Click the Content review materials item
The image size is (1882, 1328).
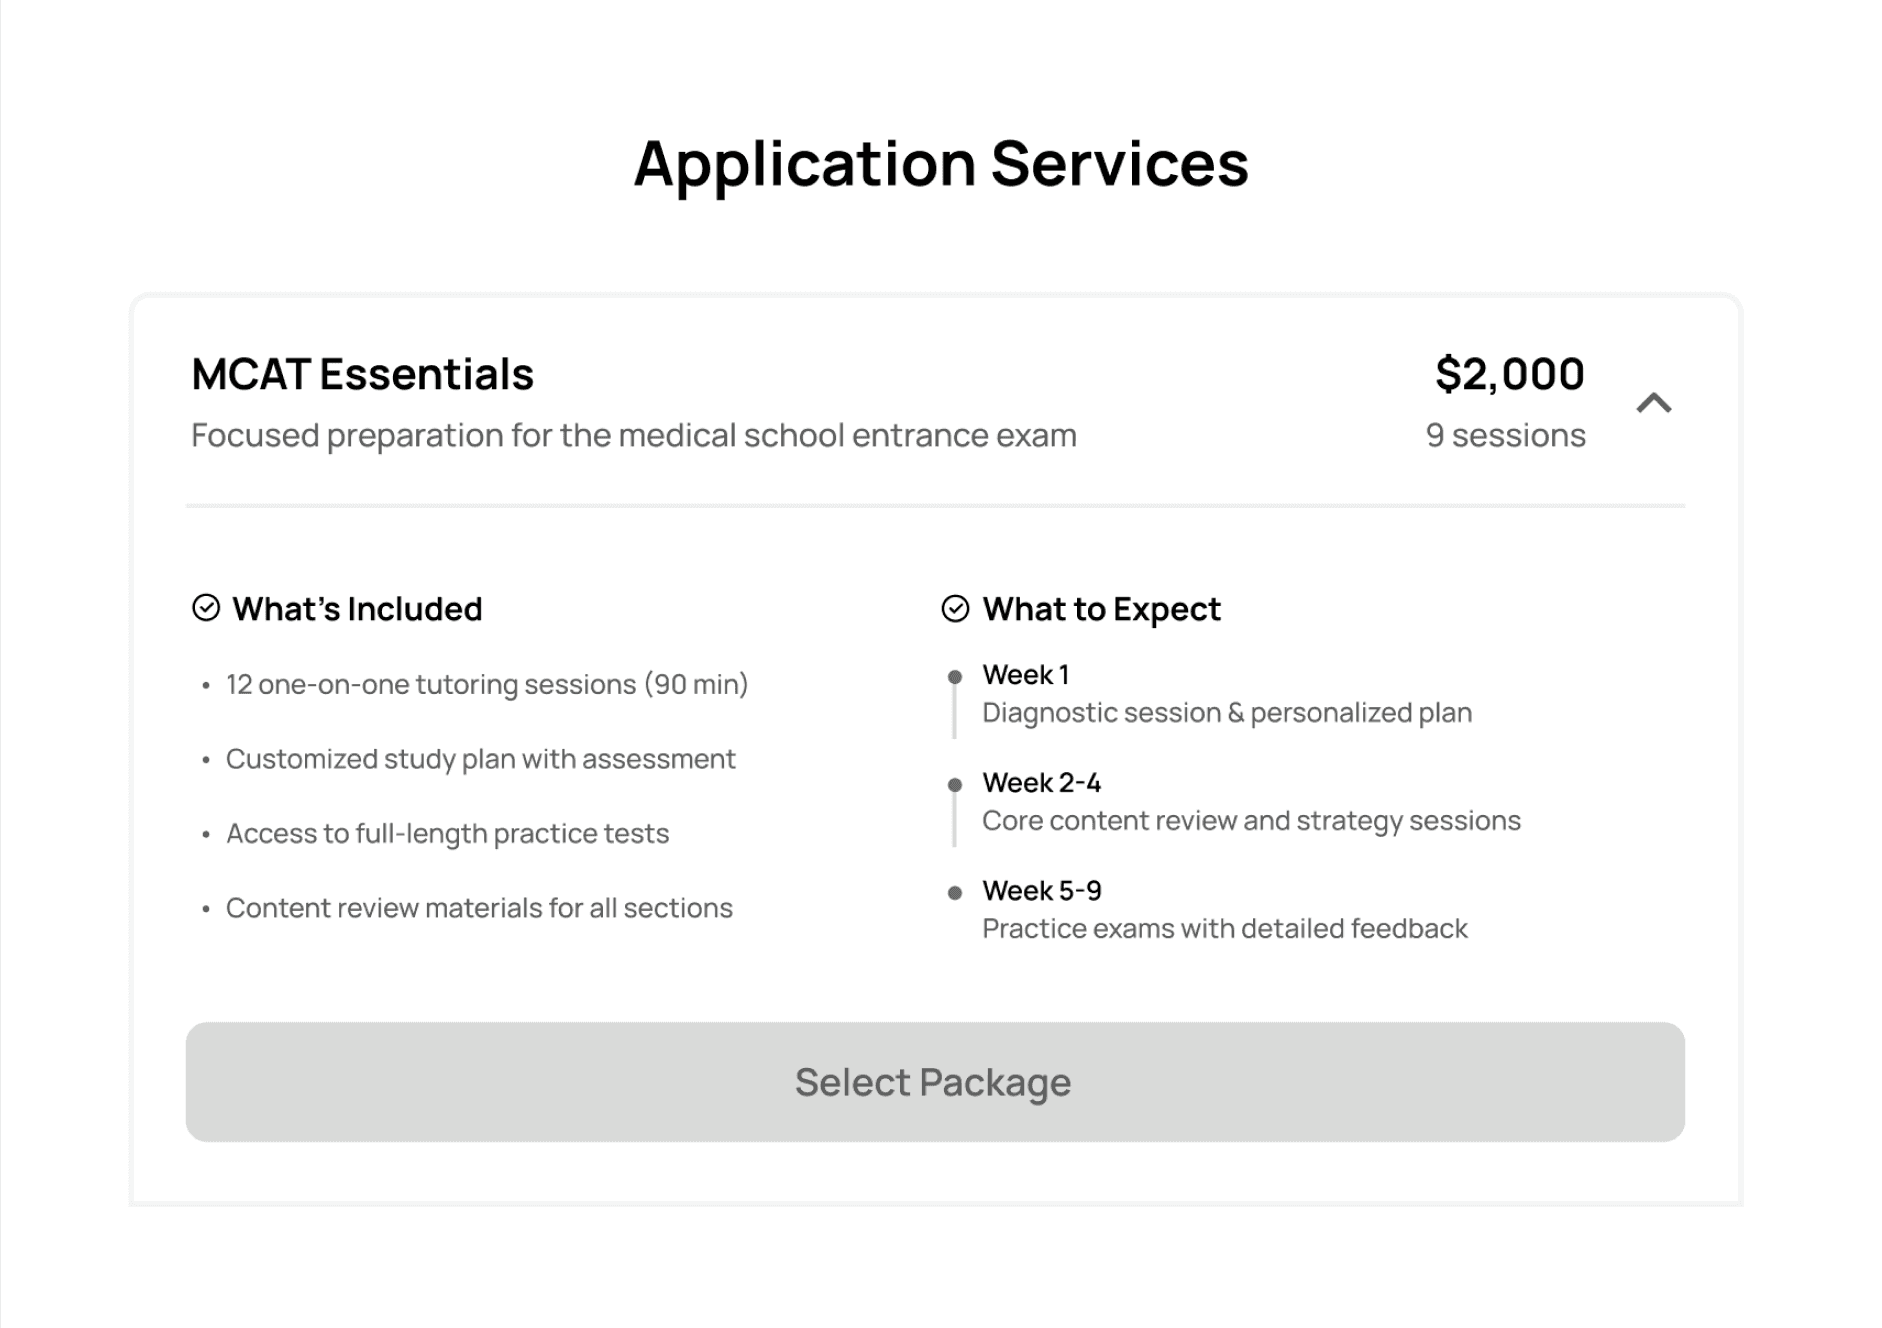[479, 908]
